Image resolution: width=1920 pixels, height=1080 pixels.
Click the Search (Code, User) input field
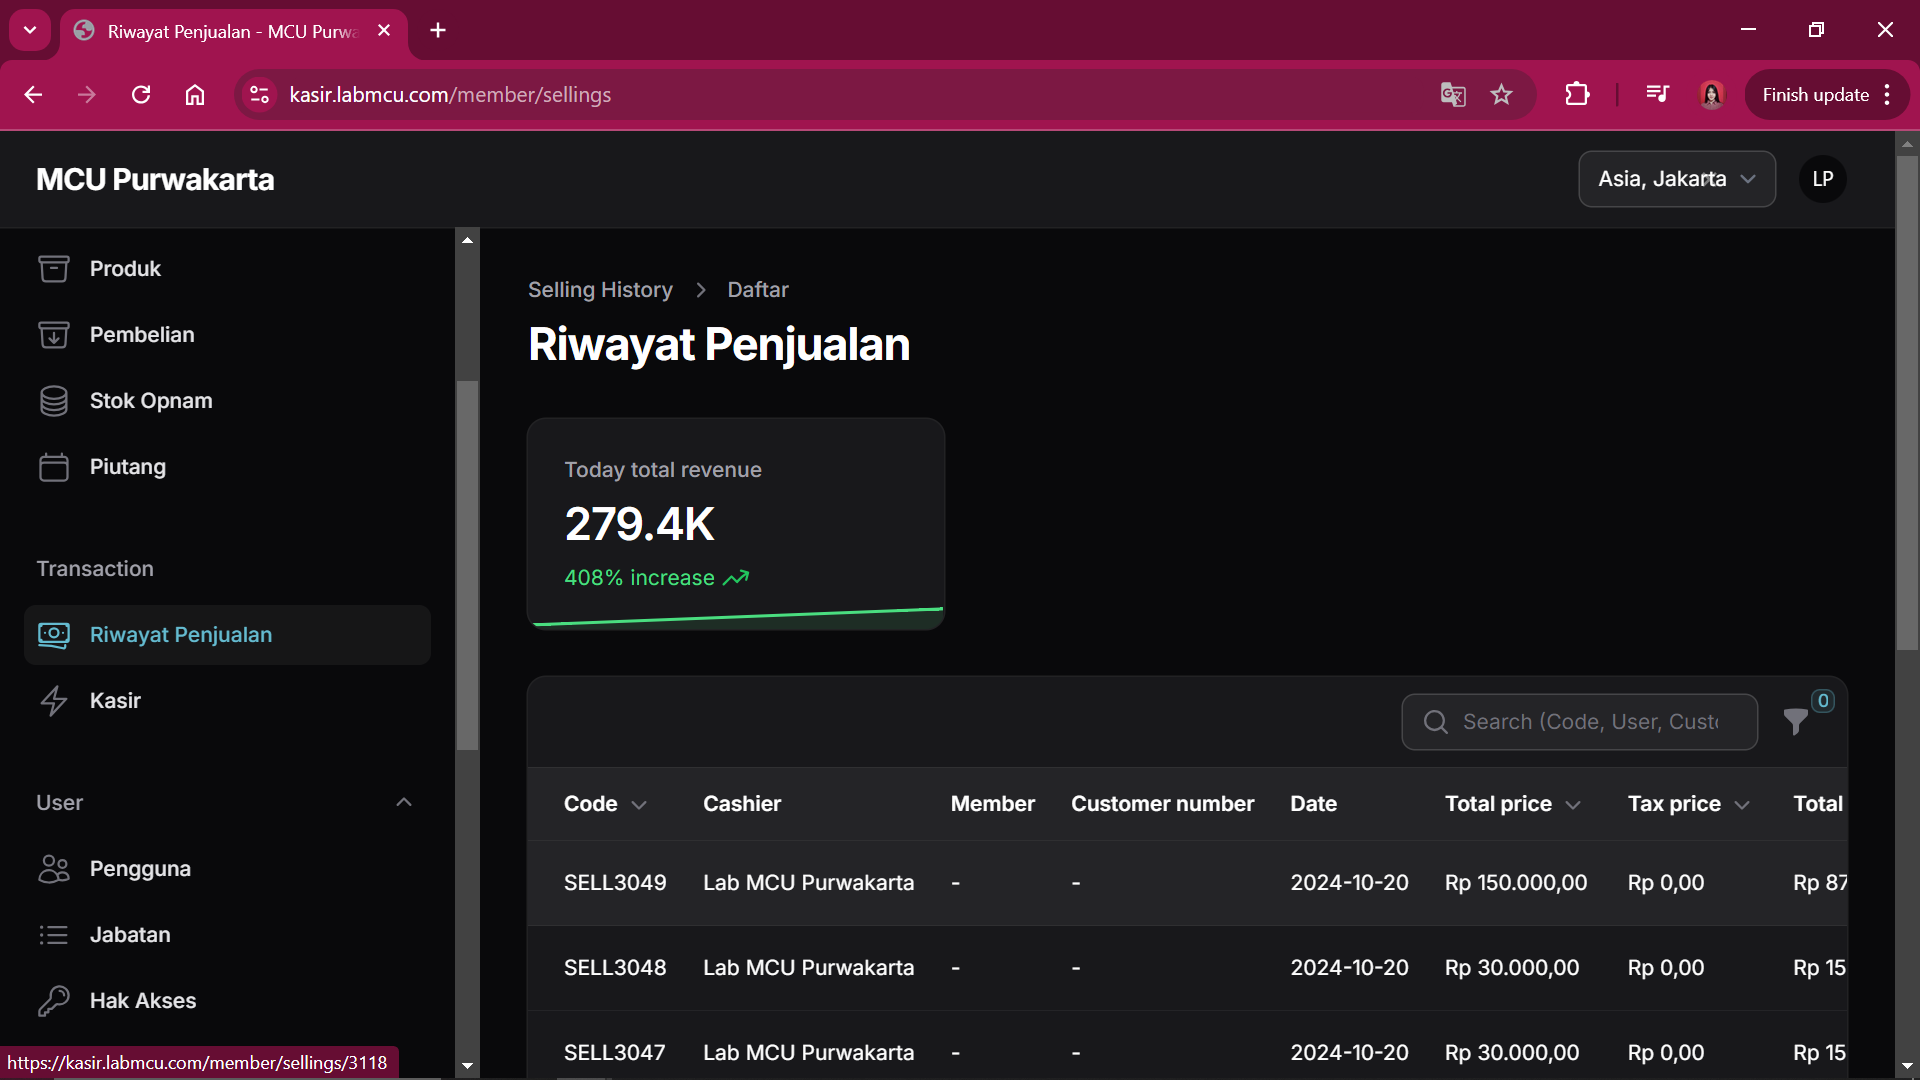[1590, 722]
